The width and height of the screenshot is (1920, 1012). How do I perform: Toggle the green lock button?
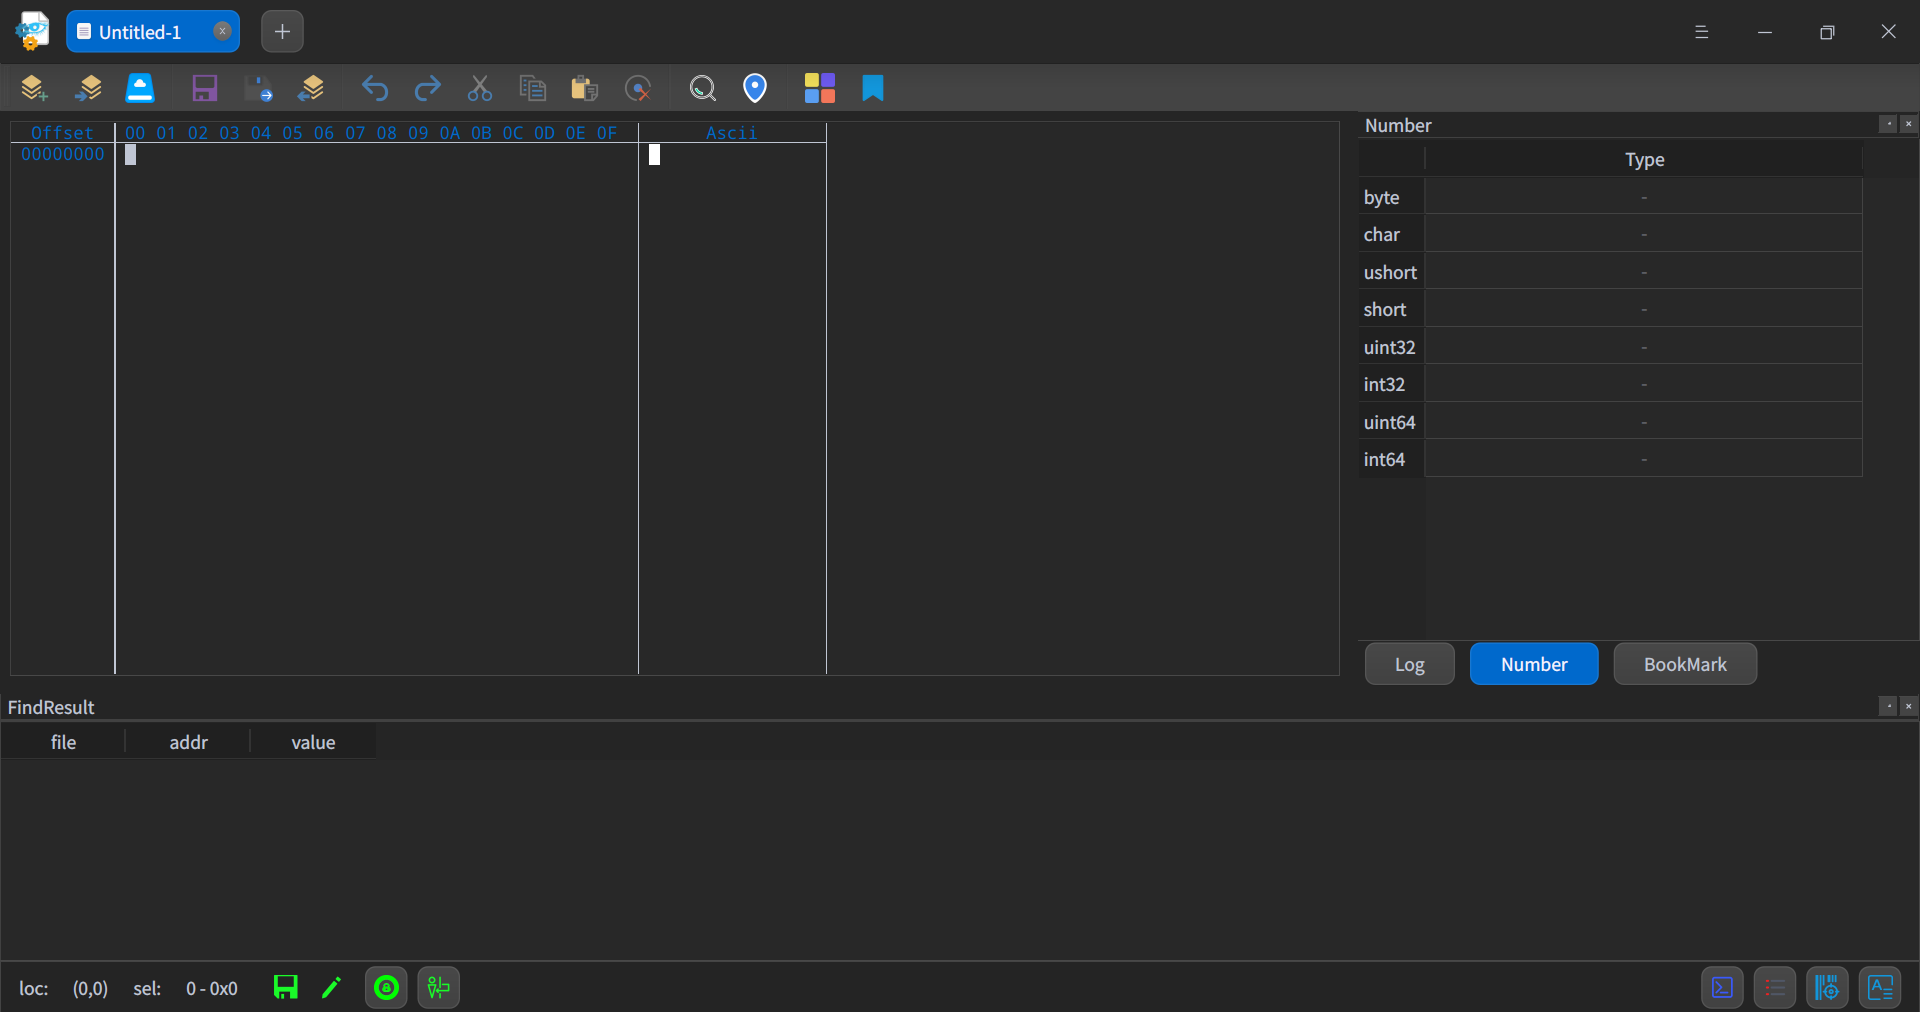(386, 988)
